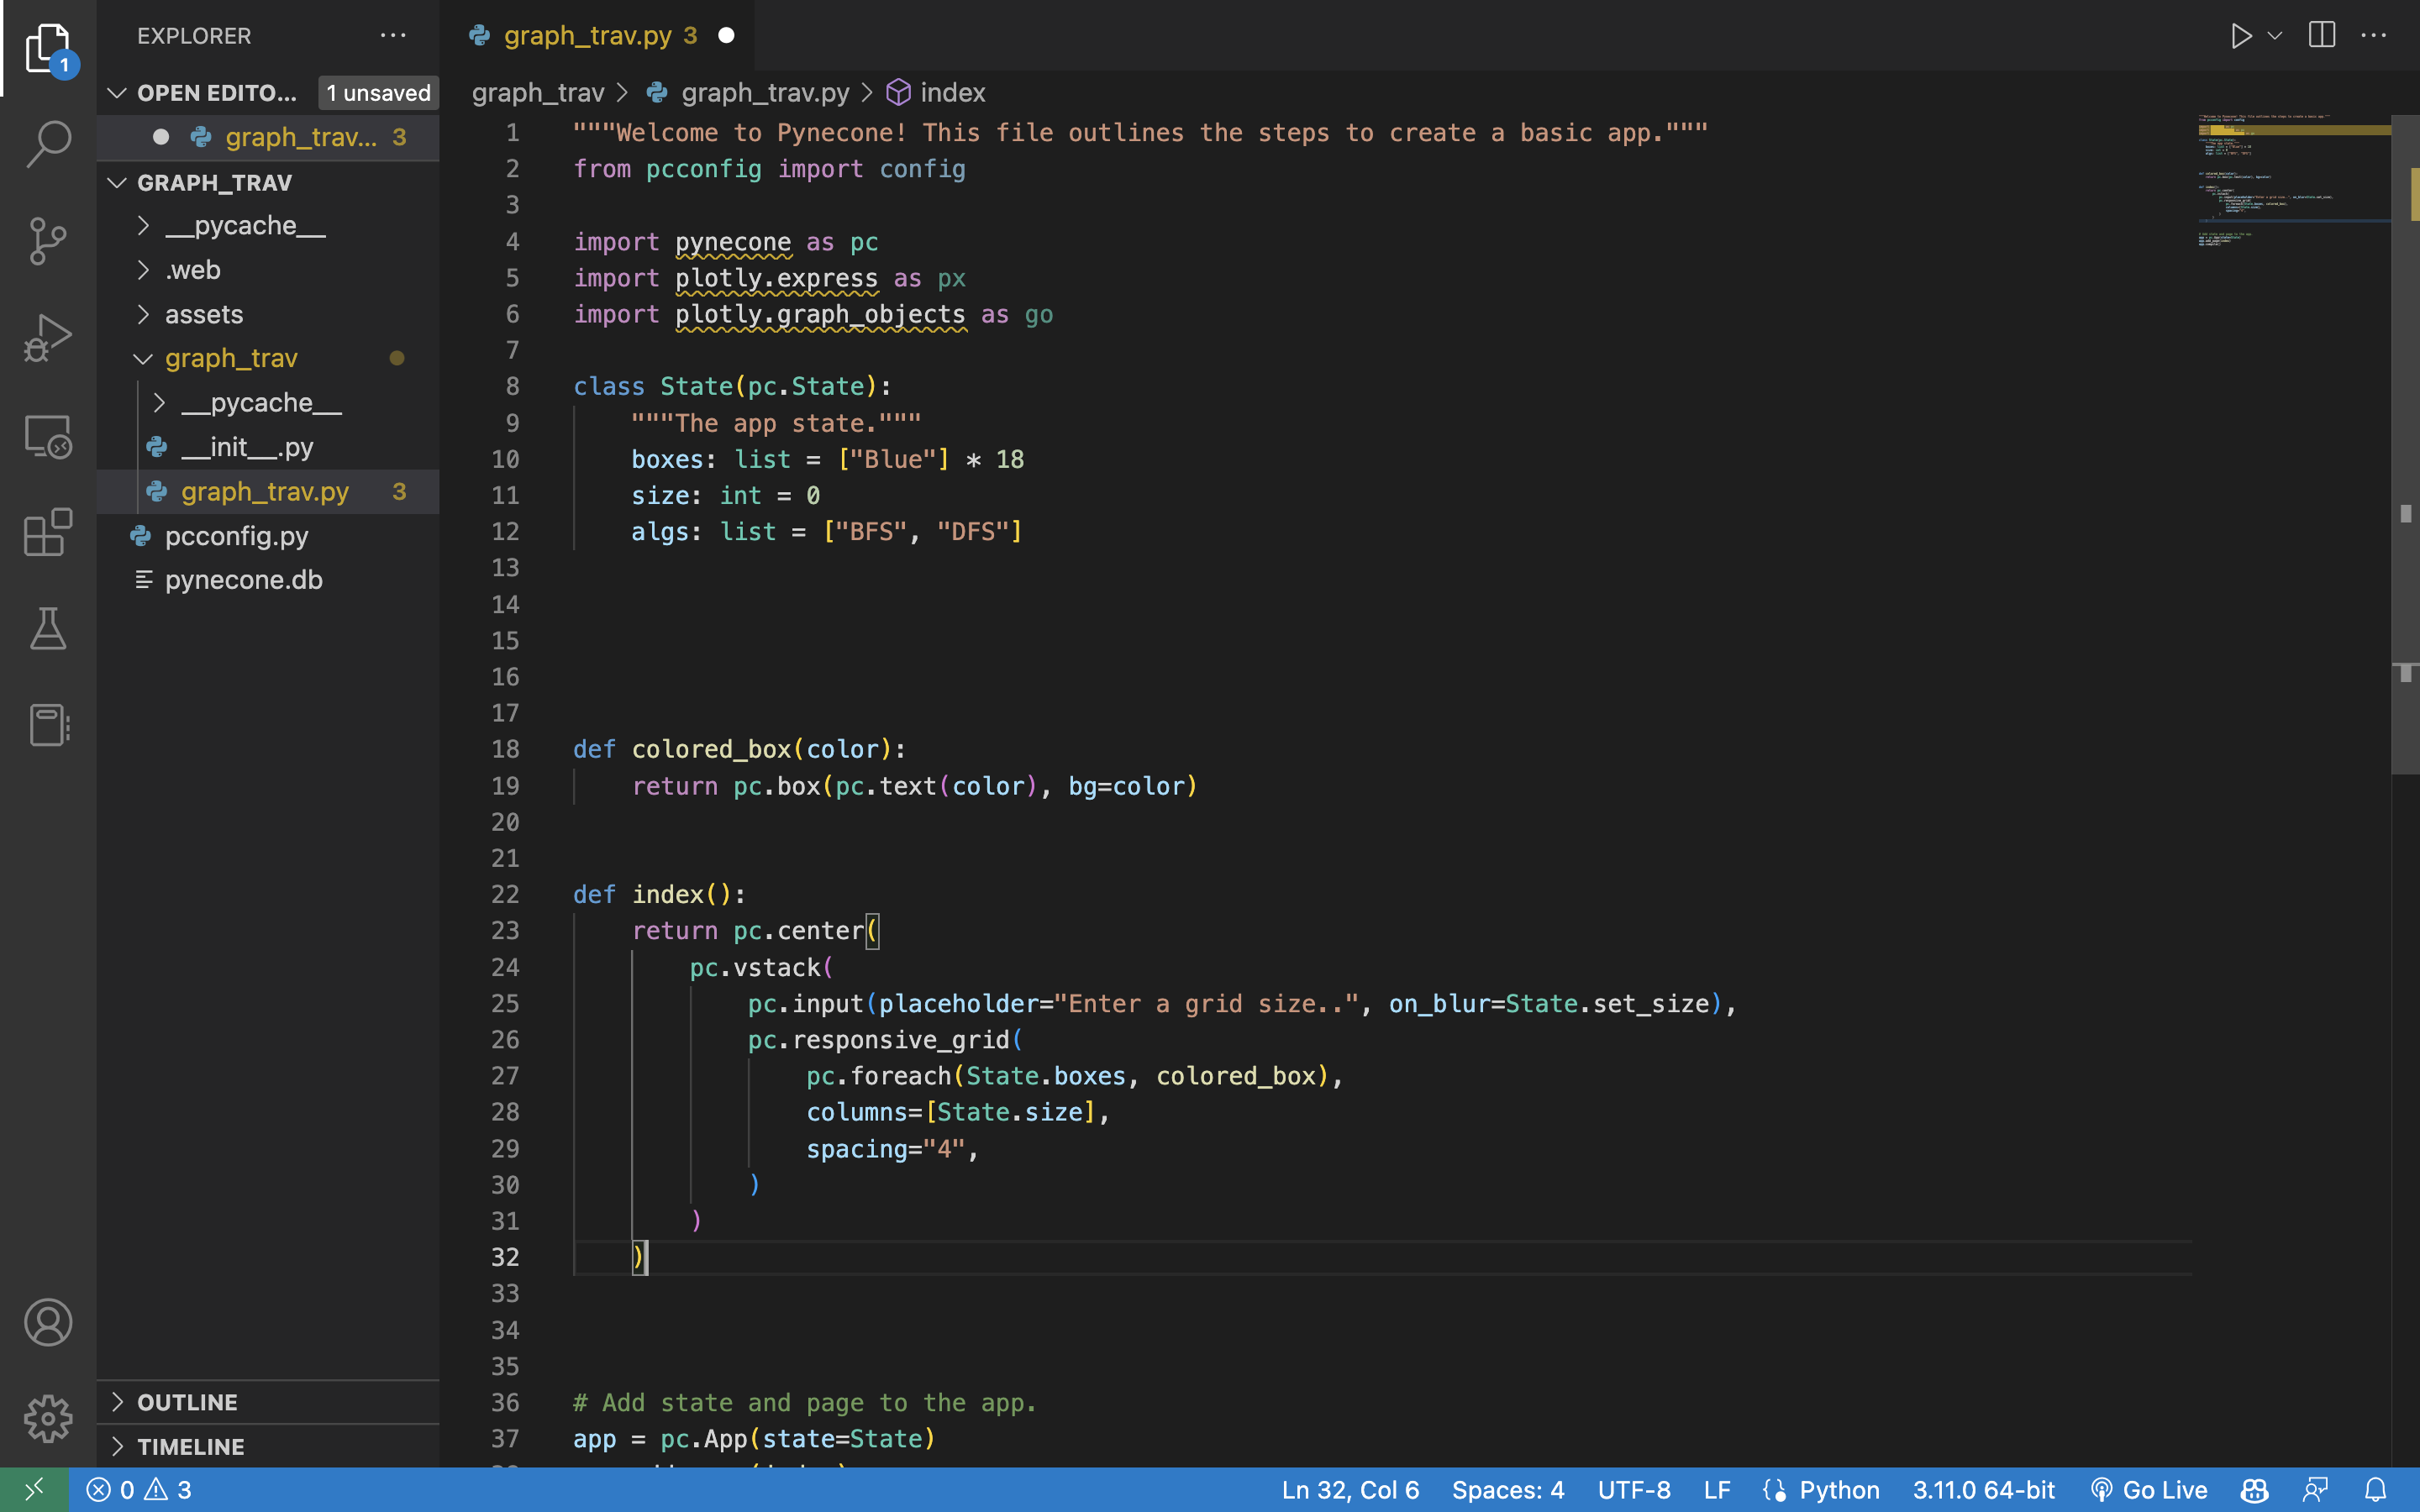Split the editor to the right
The image size is (2420, 1512).
[2321, 35]
